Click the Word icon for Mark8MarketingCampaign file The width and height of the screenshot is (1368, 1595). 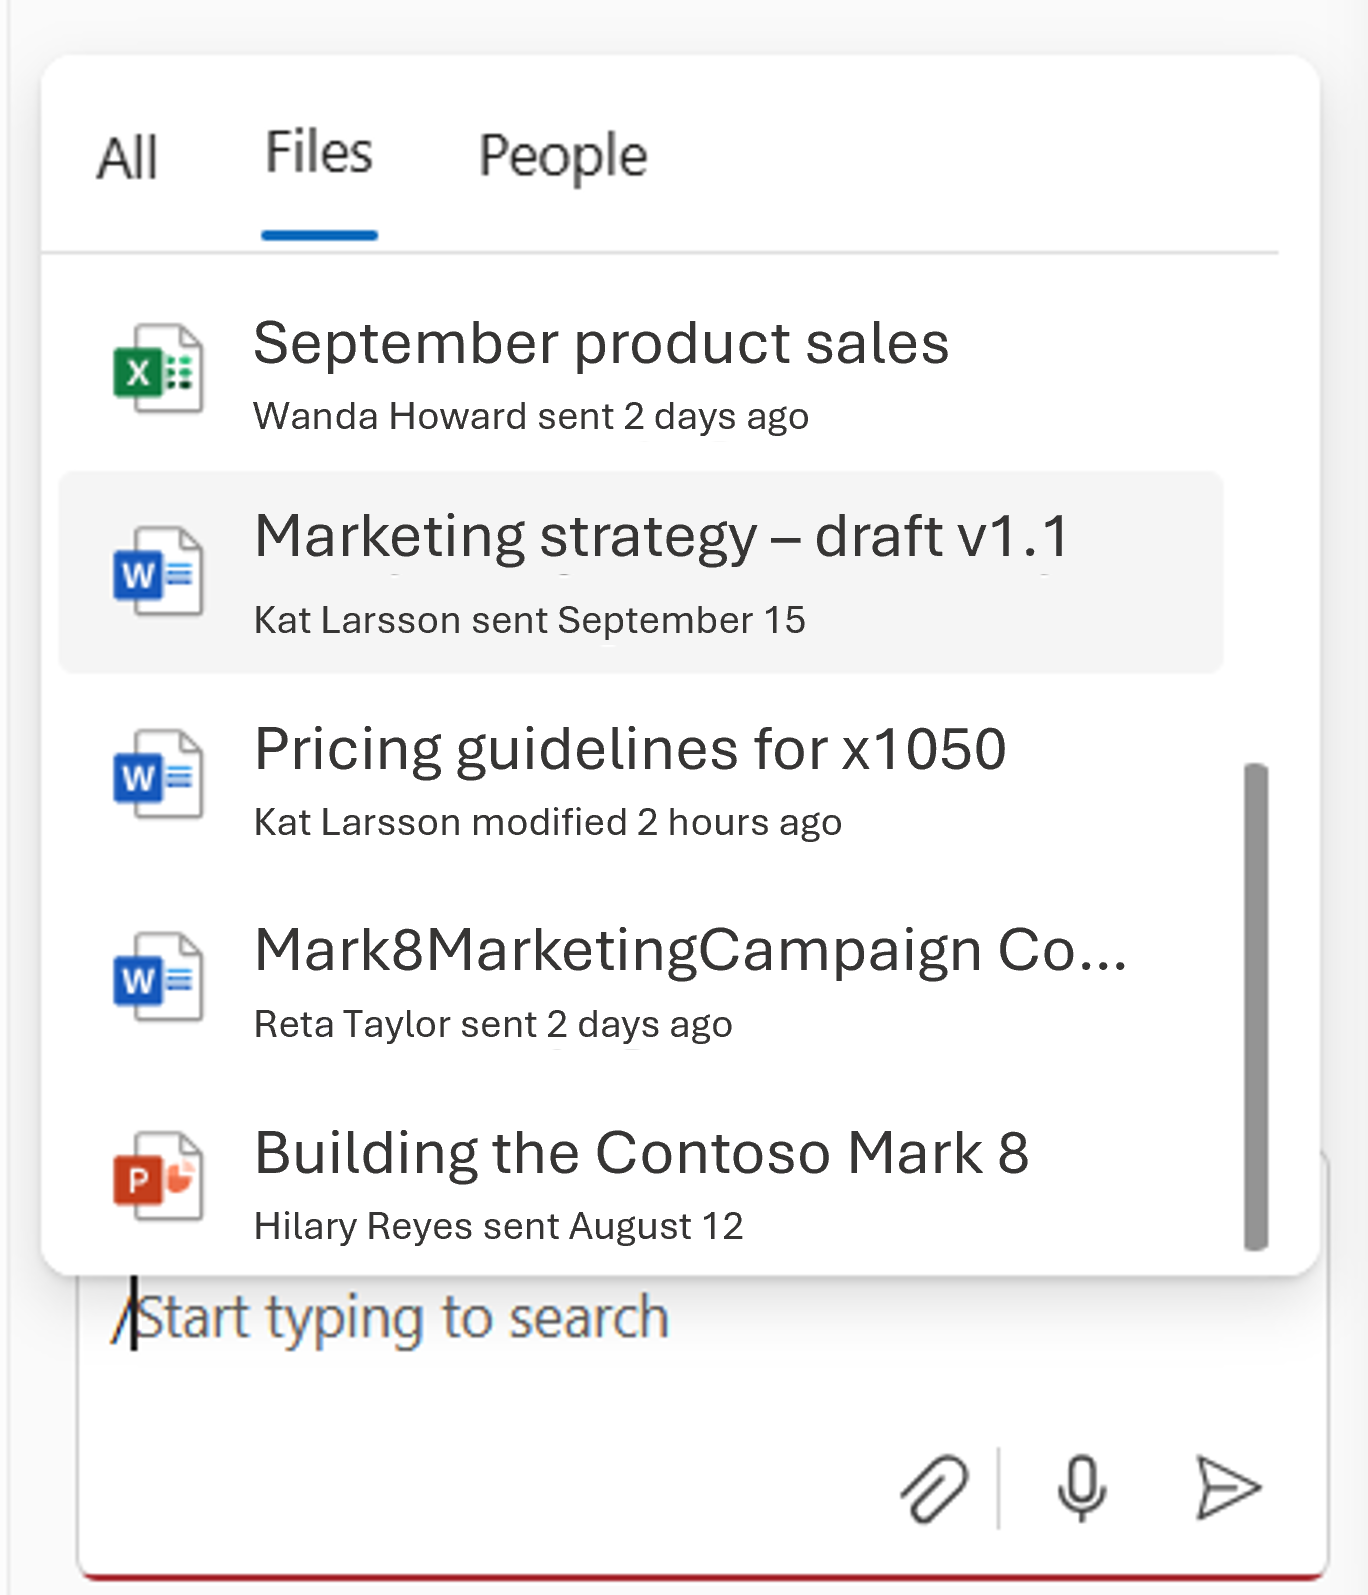(x=158, y=977)
